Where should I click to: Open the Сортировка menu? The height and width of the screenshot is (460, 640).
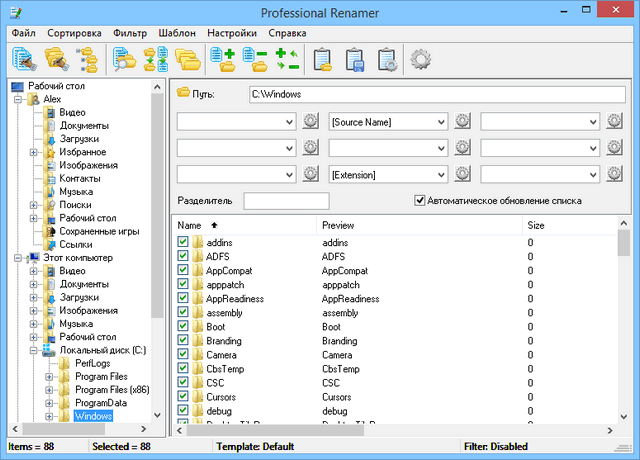tap(73, 32)
